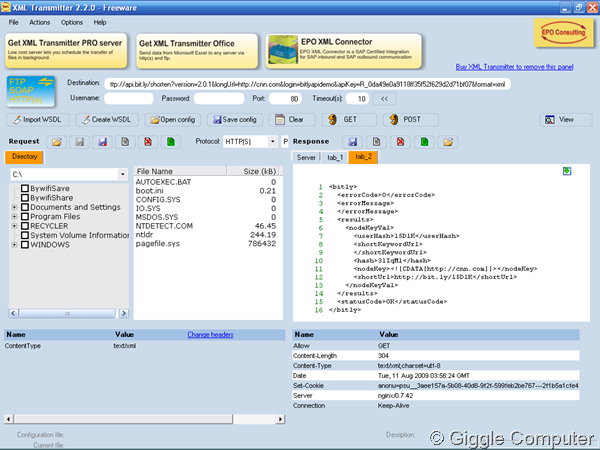Click the Response open folder icon

(x=448, y=142)
